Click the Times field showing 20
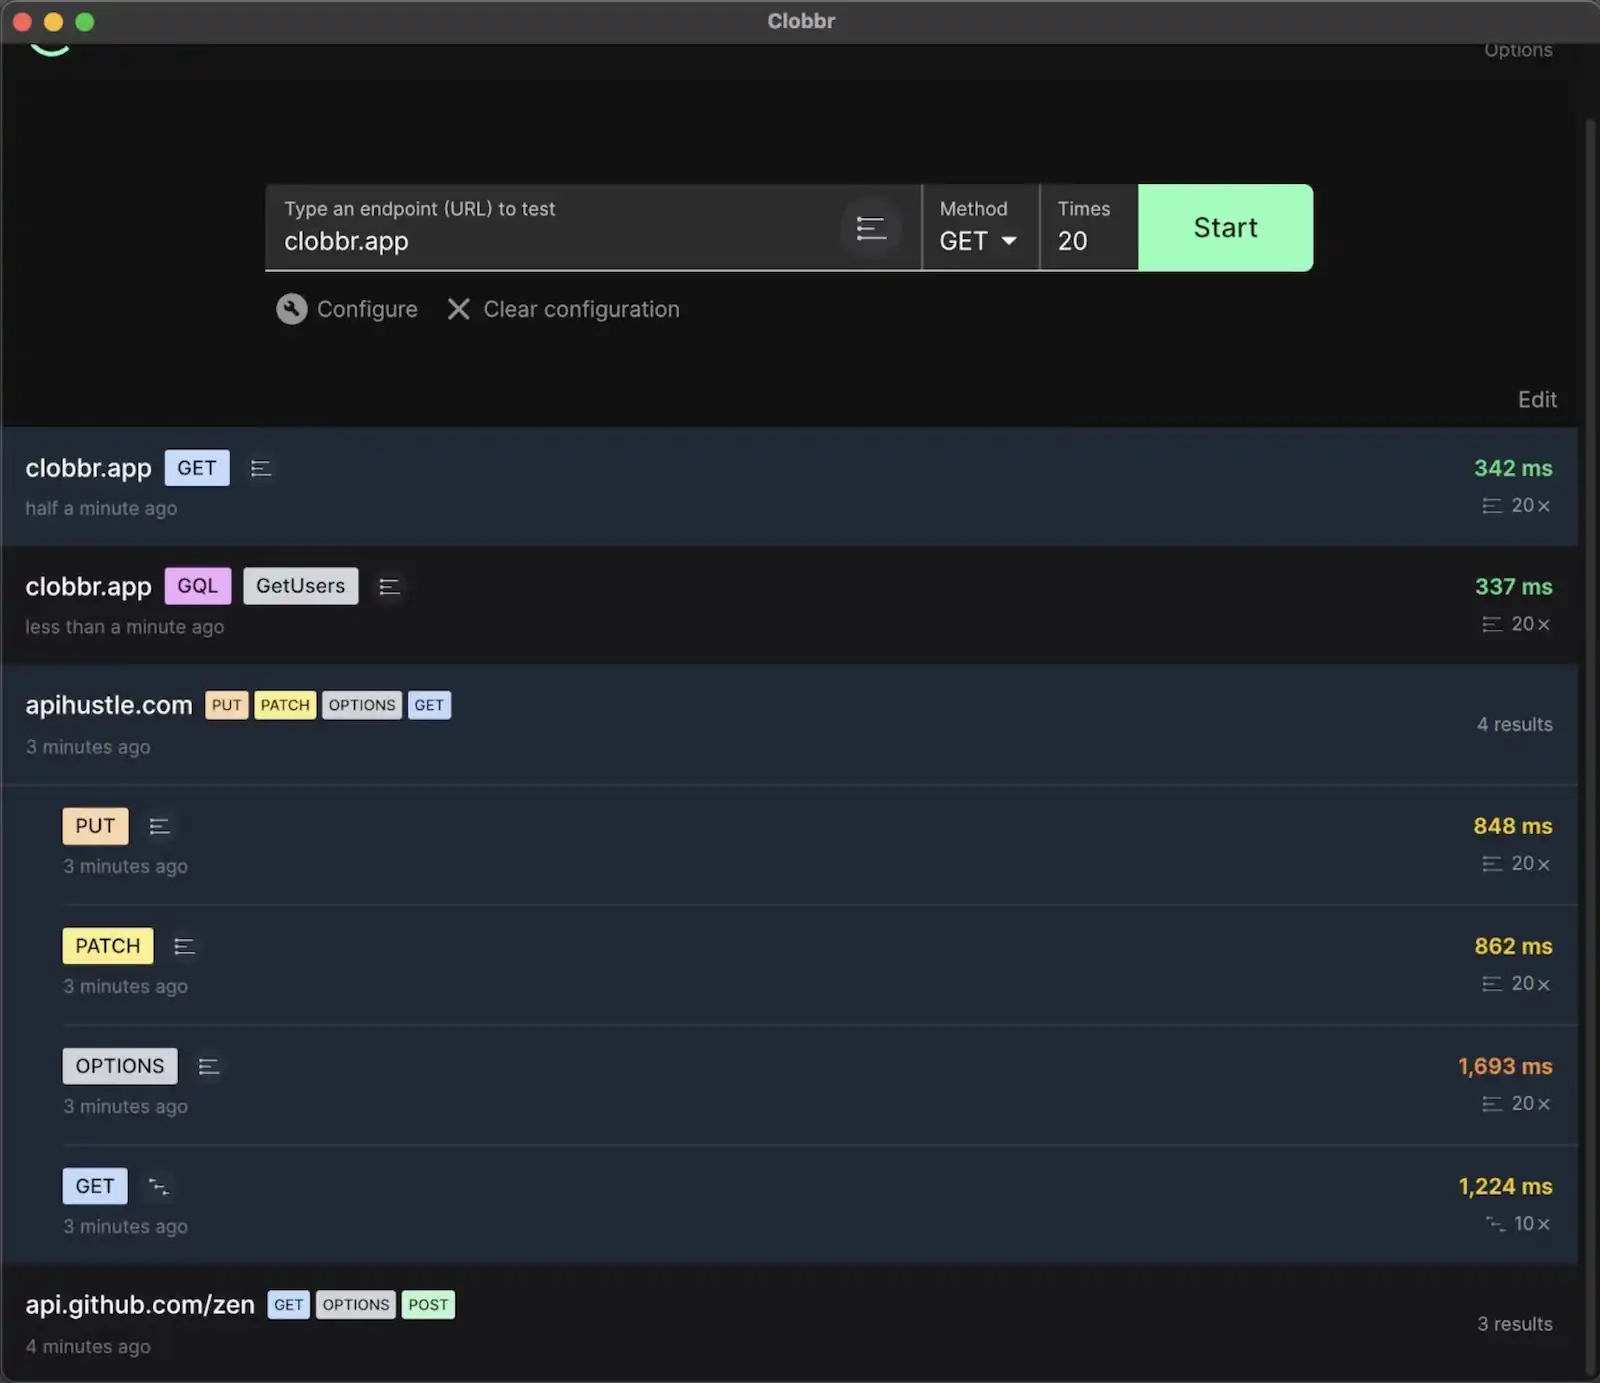Viewport: 1600px width, 1383px height. point(1086,241)
